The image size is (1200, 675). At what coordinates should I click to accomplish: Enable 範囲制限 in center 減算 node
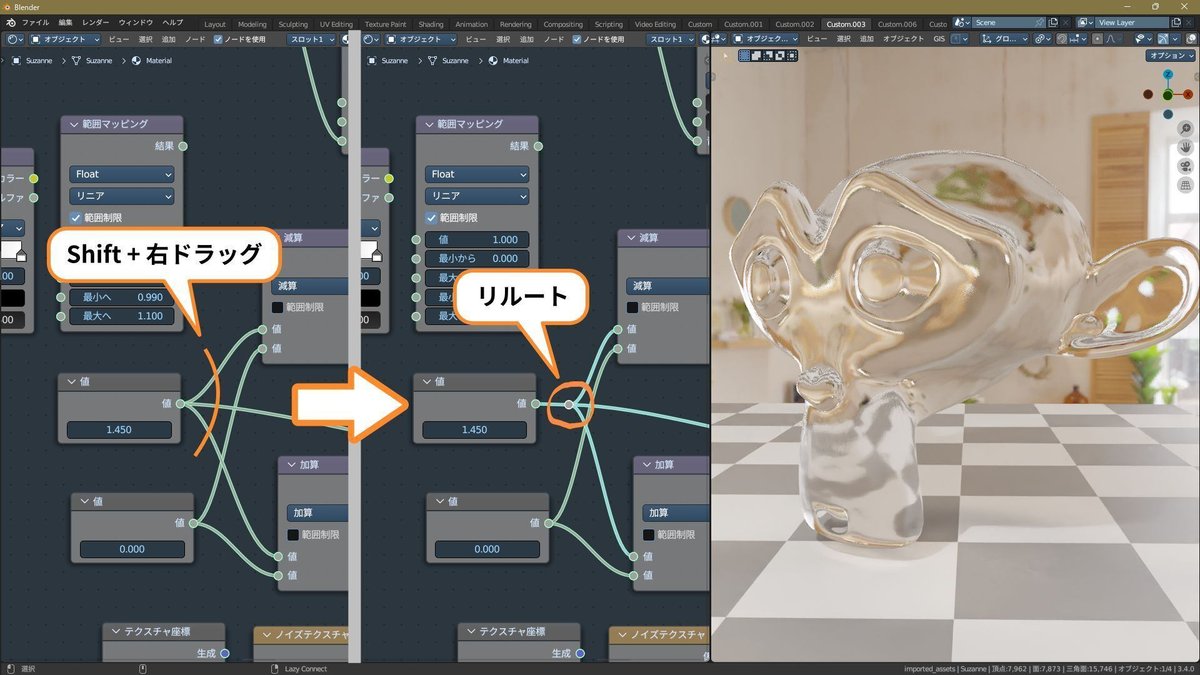[634, 307]
